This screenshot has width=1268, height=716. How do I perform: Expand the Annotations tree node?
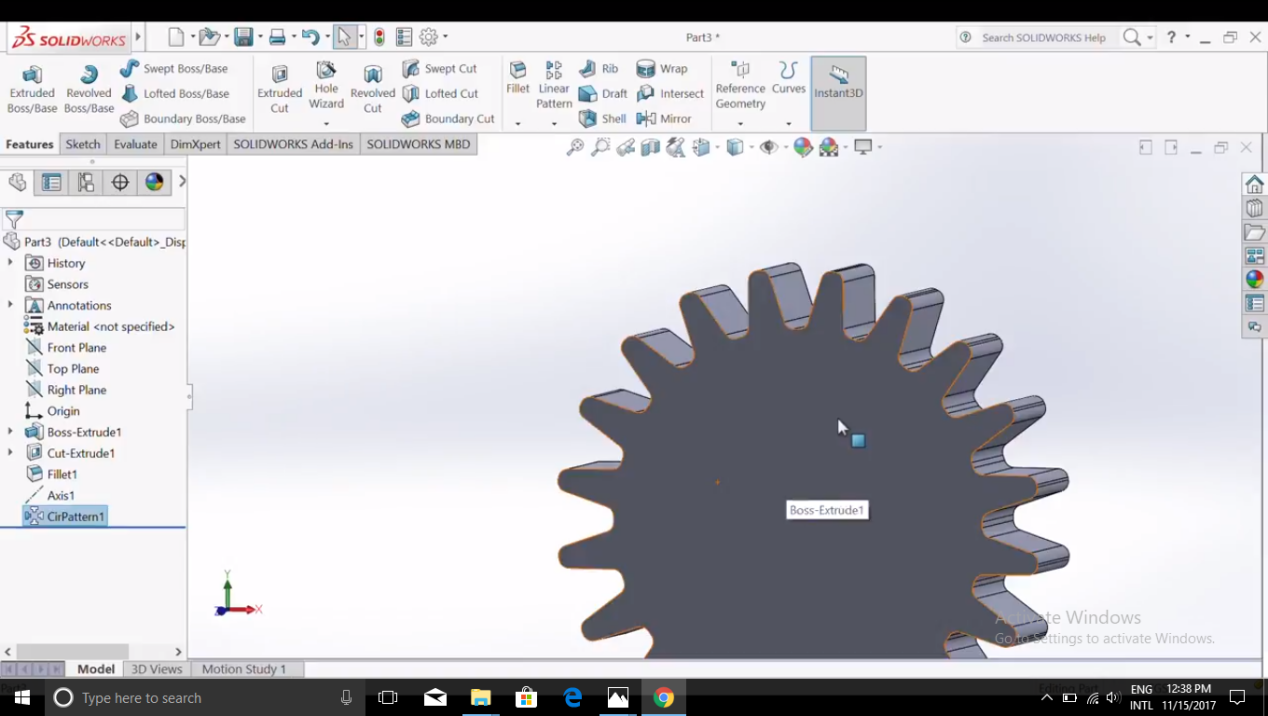point(10,305)
